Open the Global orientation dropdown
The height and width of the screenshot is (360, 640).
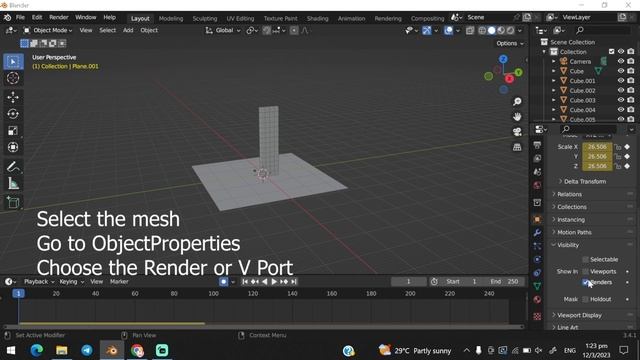[223, 30]
